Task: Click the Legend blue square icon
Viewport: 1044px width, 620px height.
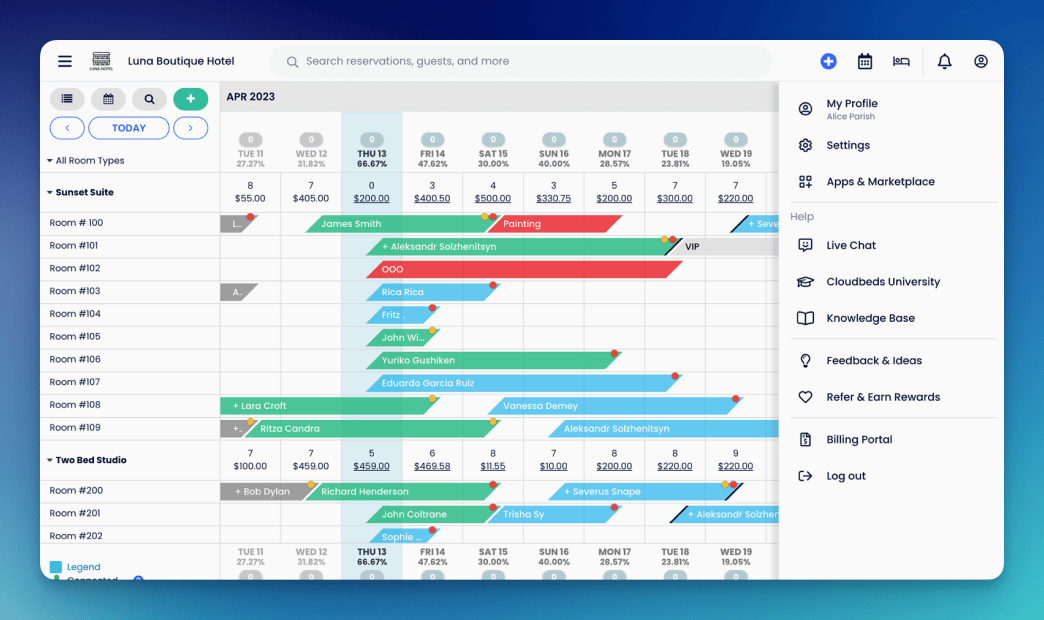Action: [56, 567]
